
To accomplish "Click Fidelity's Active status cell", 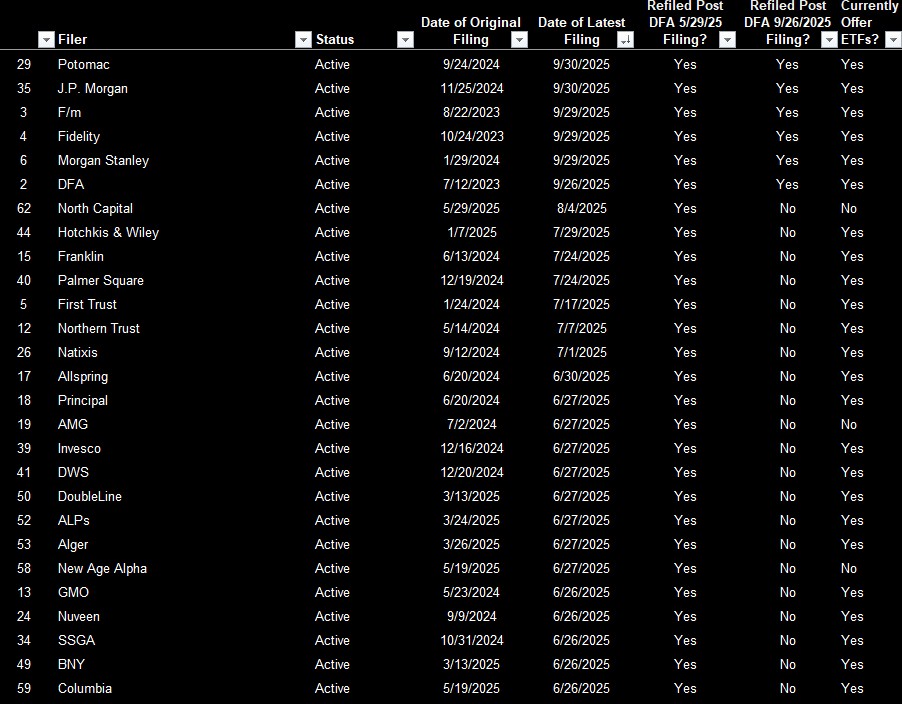I will (x=331, y=136).
